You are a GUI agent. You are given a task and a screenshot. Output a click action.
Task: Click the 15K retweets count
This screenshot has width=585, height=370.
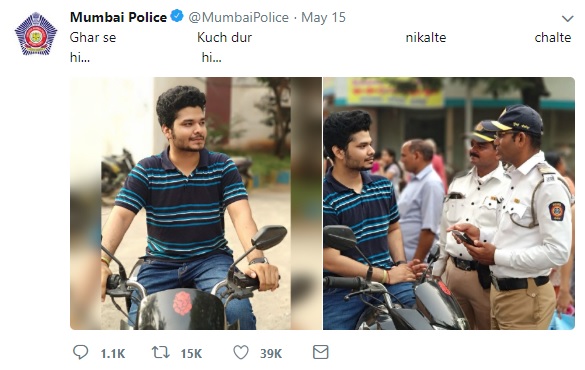pyautogui.click(x=191, y=353)
